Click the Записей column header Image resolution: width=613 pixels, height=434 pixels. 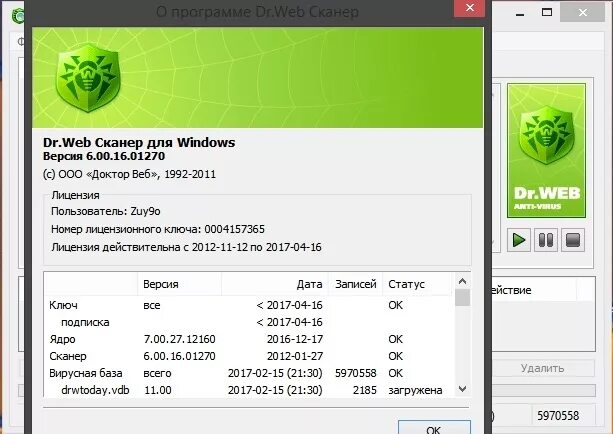point(355,284)
